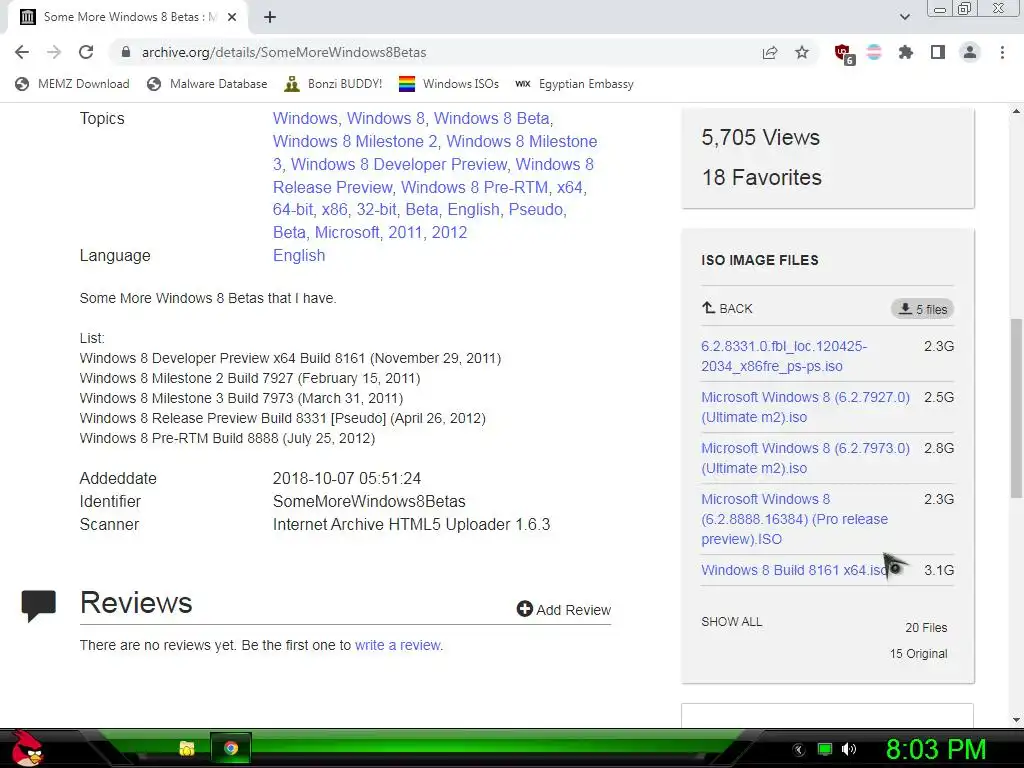
Task: Click the write a review link
Action: tap(398, 645)
